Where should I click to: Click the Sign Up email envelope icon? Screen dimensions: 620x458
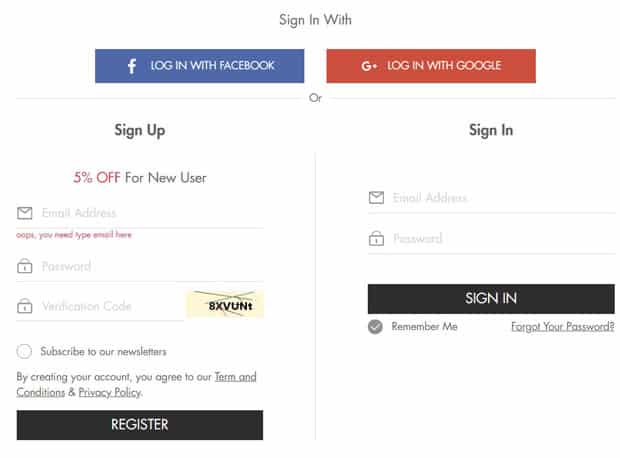[x=25, y=213]
